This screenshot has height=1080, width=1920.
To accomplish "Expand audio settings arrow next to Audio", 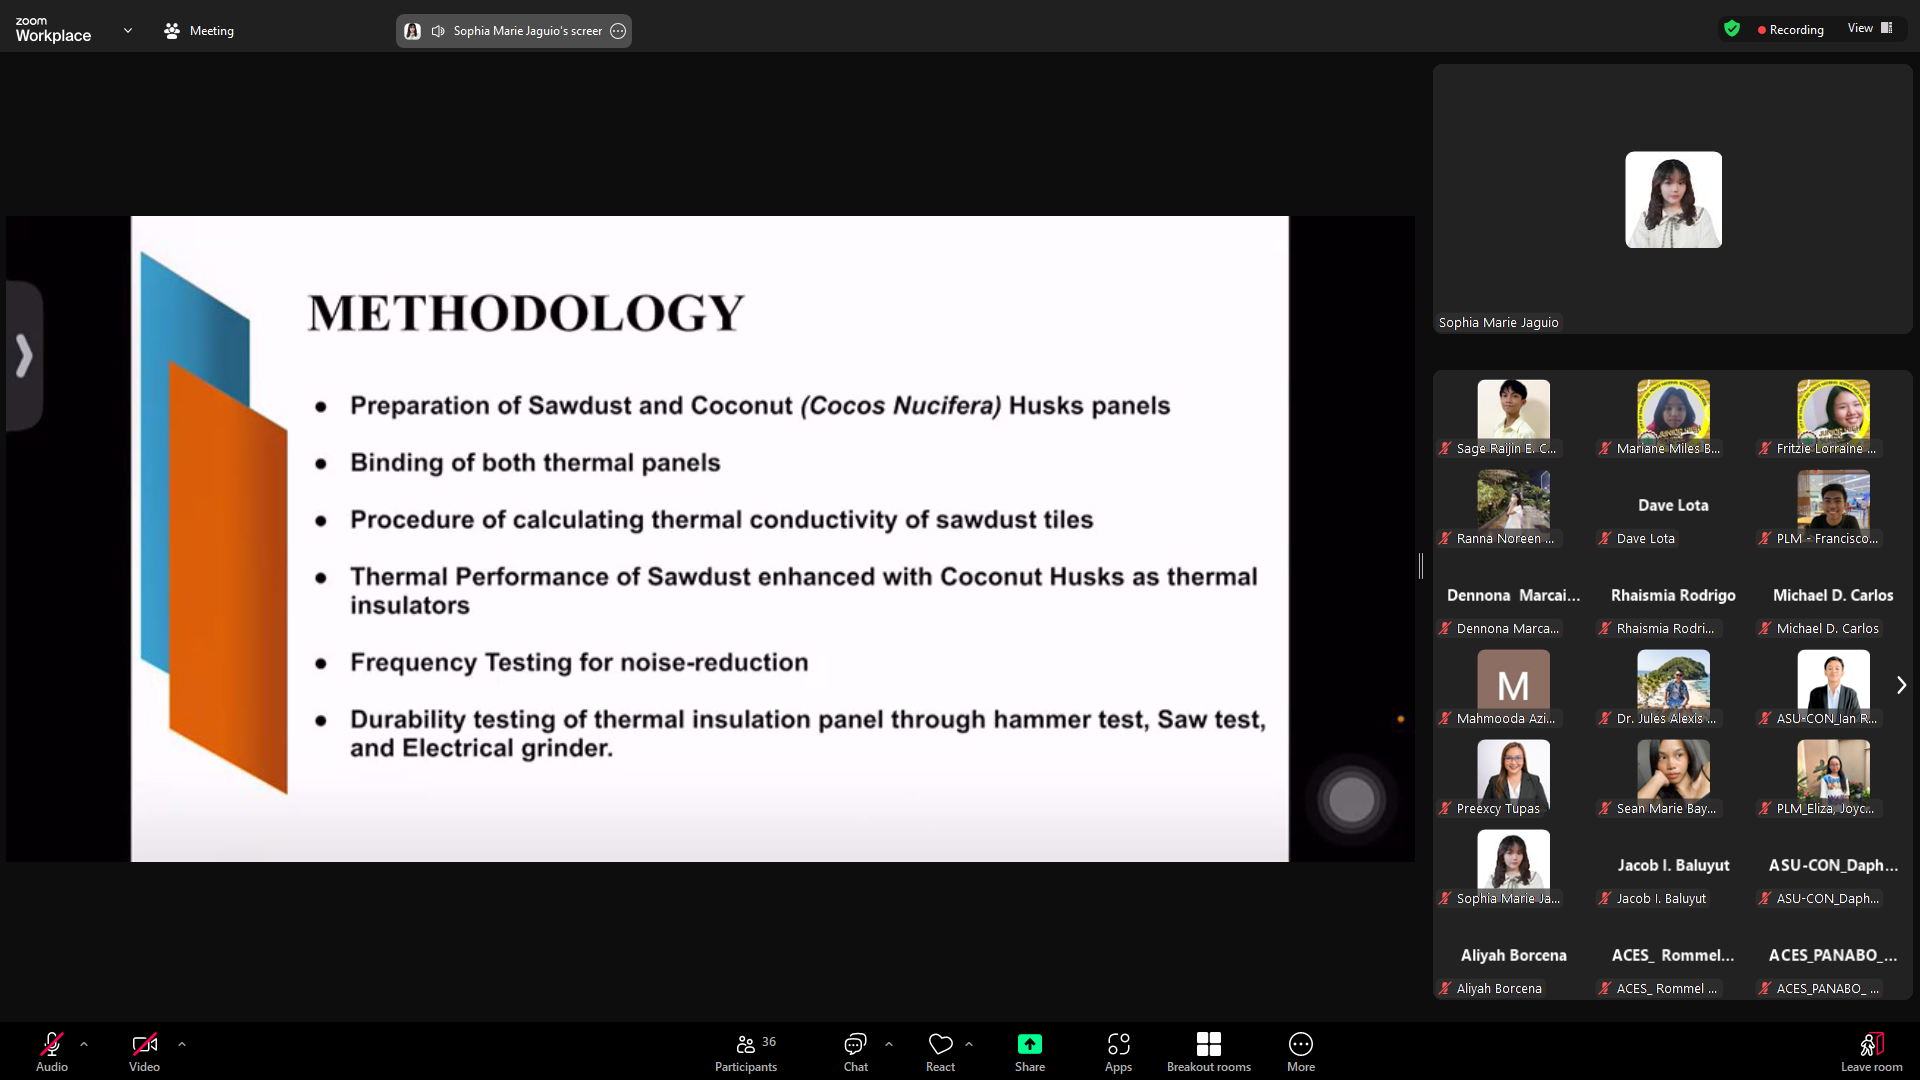I will point(84,1044).
